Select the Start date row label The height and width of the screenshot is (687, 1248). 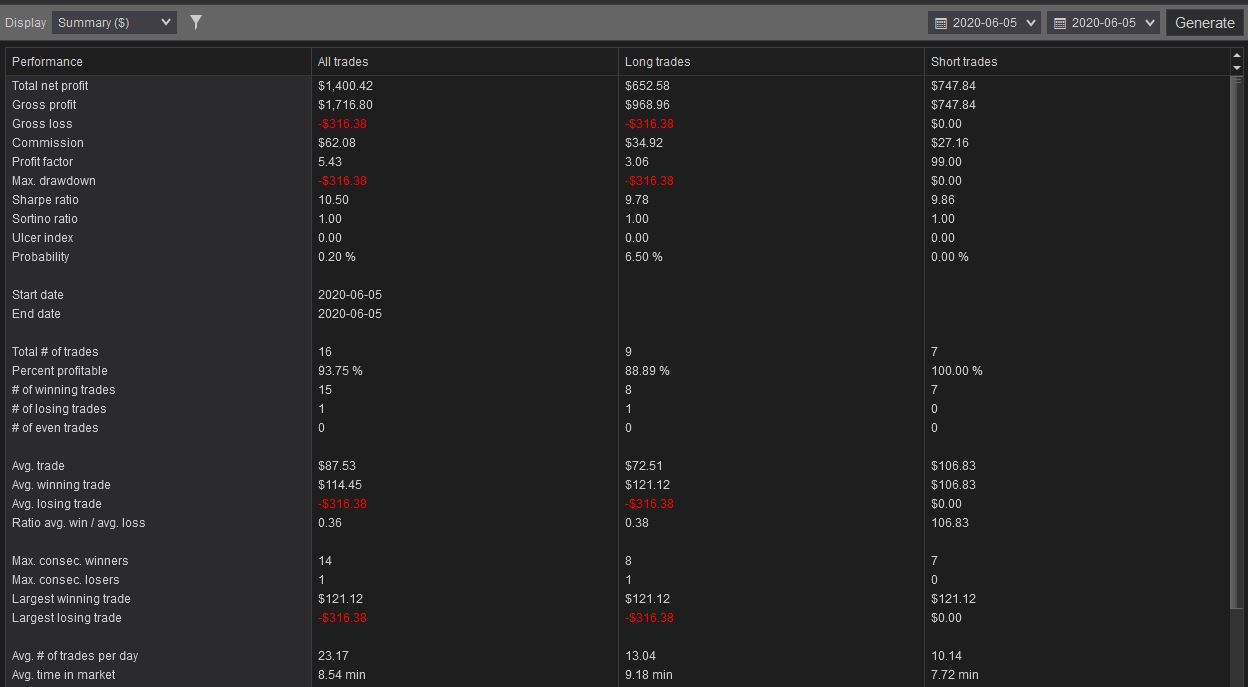tap(37, 295)
